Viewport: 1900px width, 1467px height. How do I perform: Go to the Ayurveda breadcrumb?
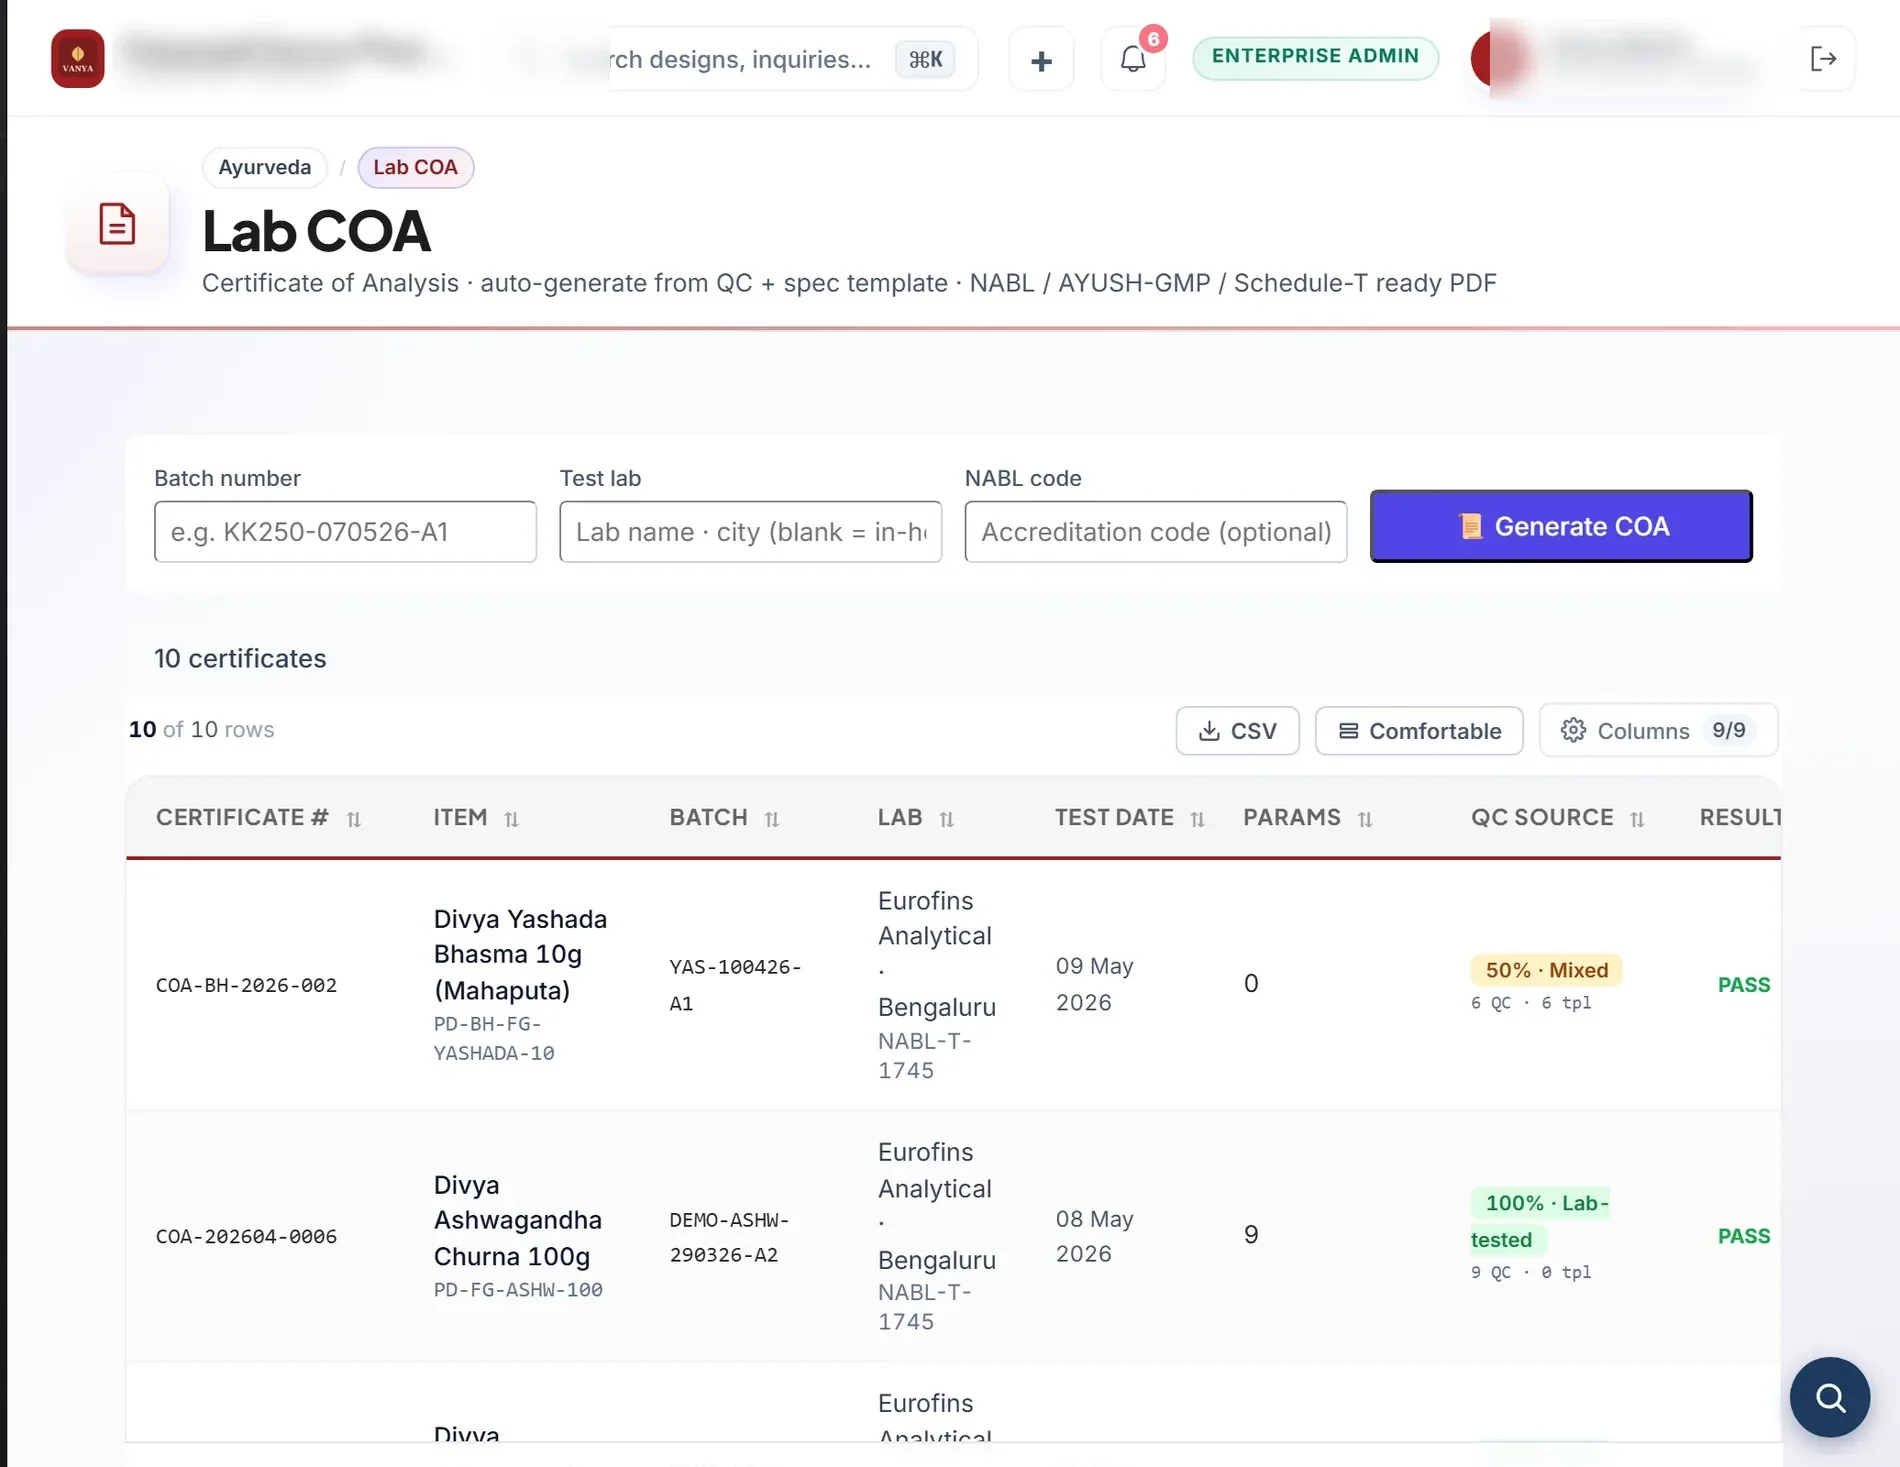[x=265, y=167]
